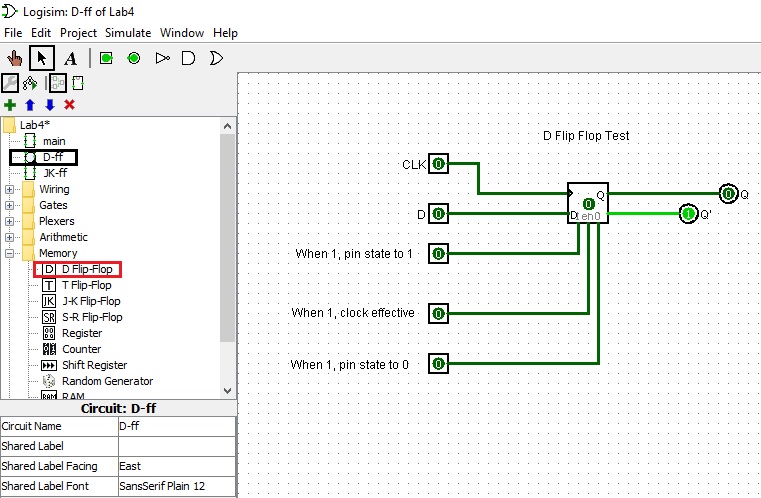Select the Q' output pin
761x498 pixels.
coord(688,214)
